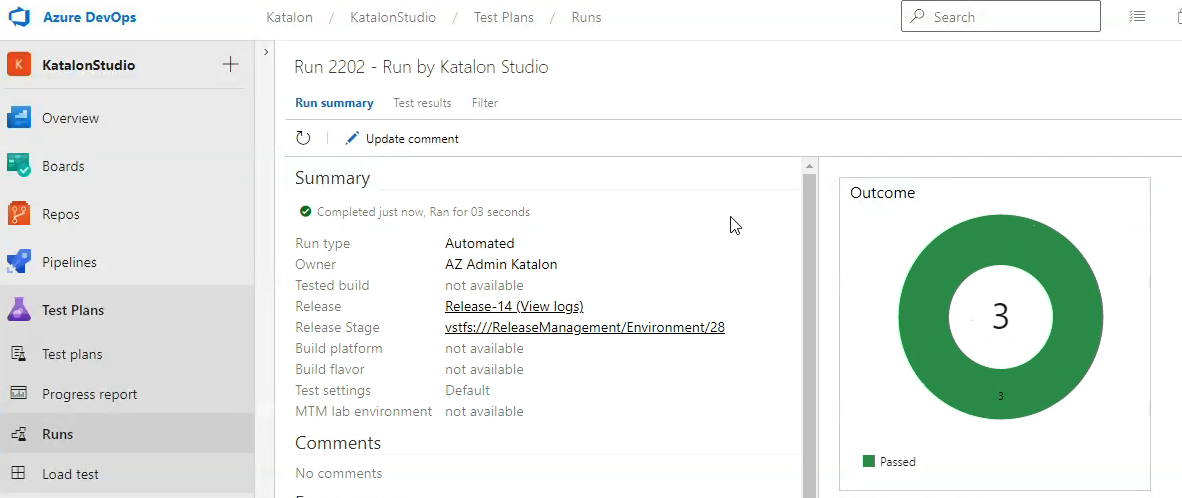Click the green Passed legend swatch
This screenshot has height=498, width=1182.
pos(868,461)
